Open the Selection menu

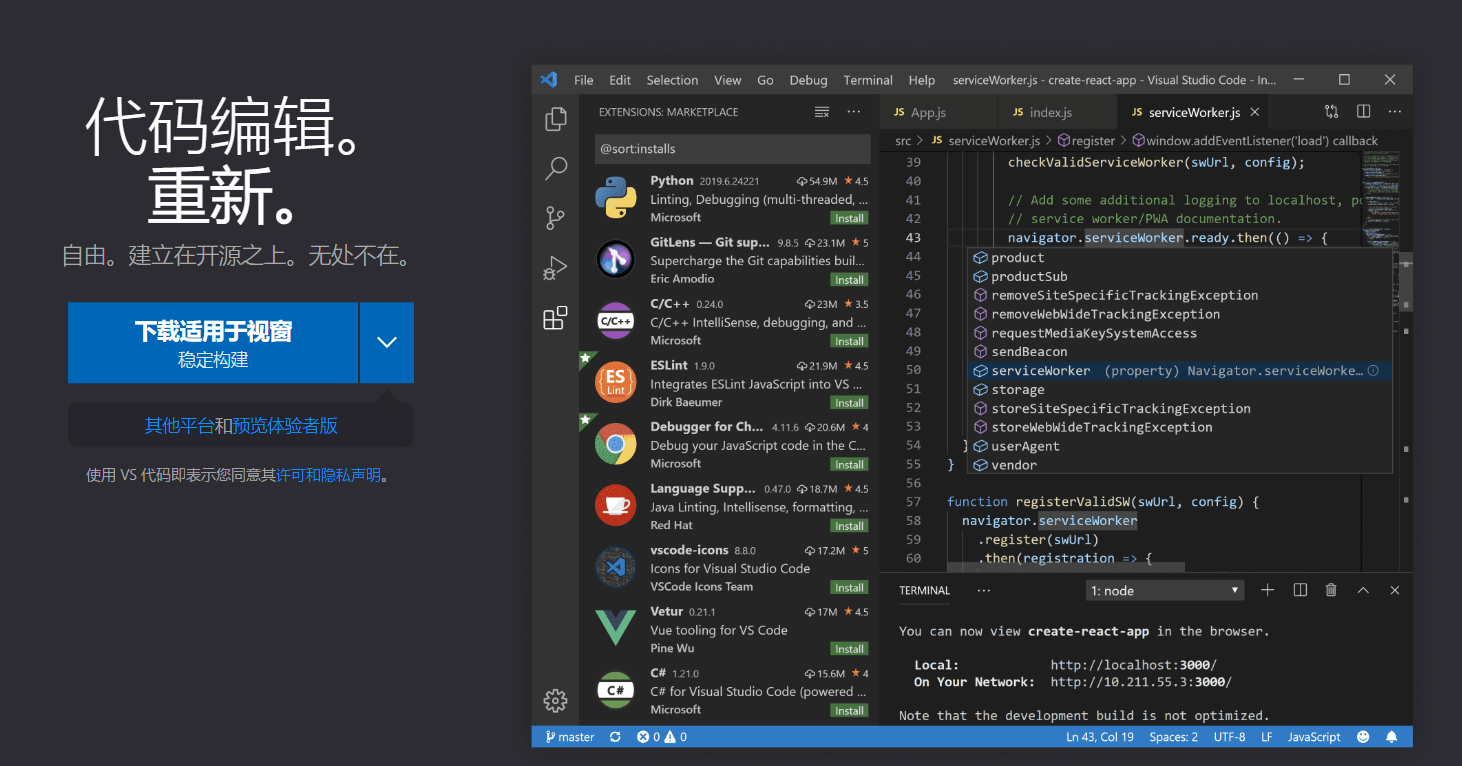[672, 80]
